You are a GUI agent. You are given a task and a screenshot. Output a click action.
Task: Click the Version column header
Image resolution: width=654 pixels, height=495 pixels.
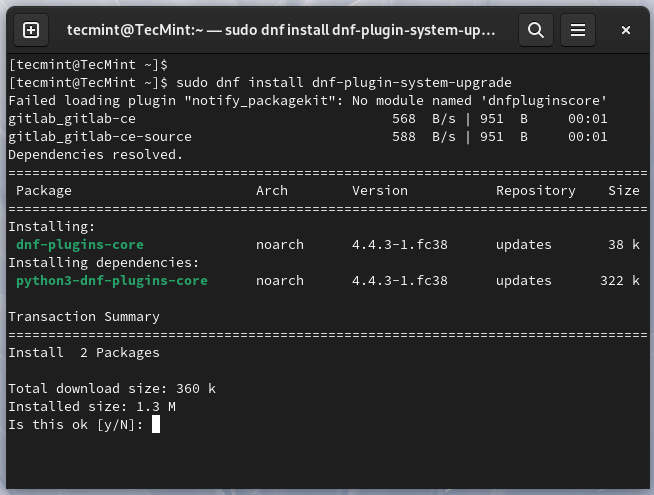point(380,191)
